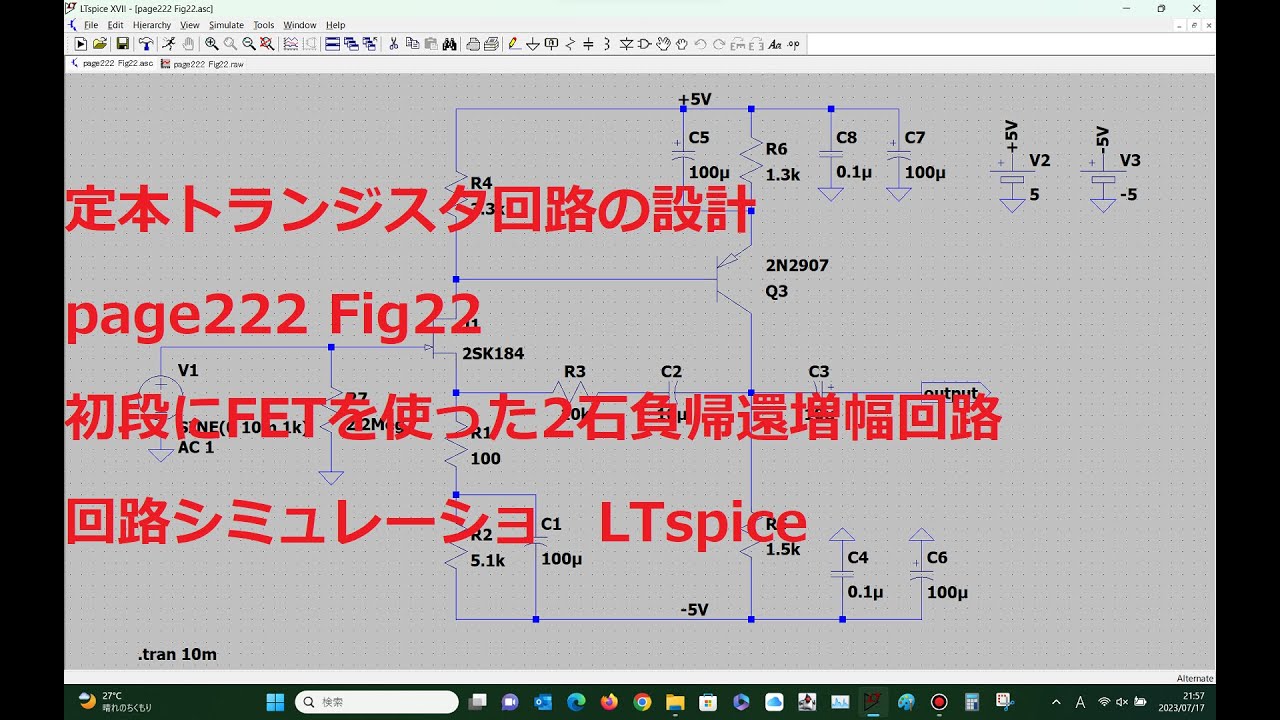Click the '.tran 10m' simulation directive
This screenshot has height=720, width=1280.
177,655
